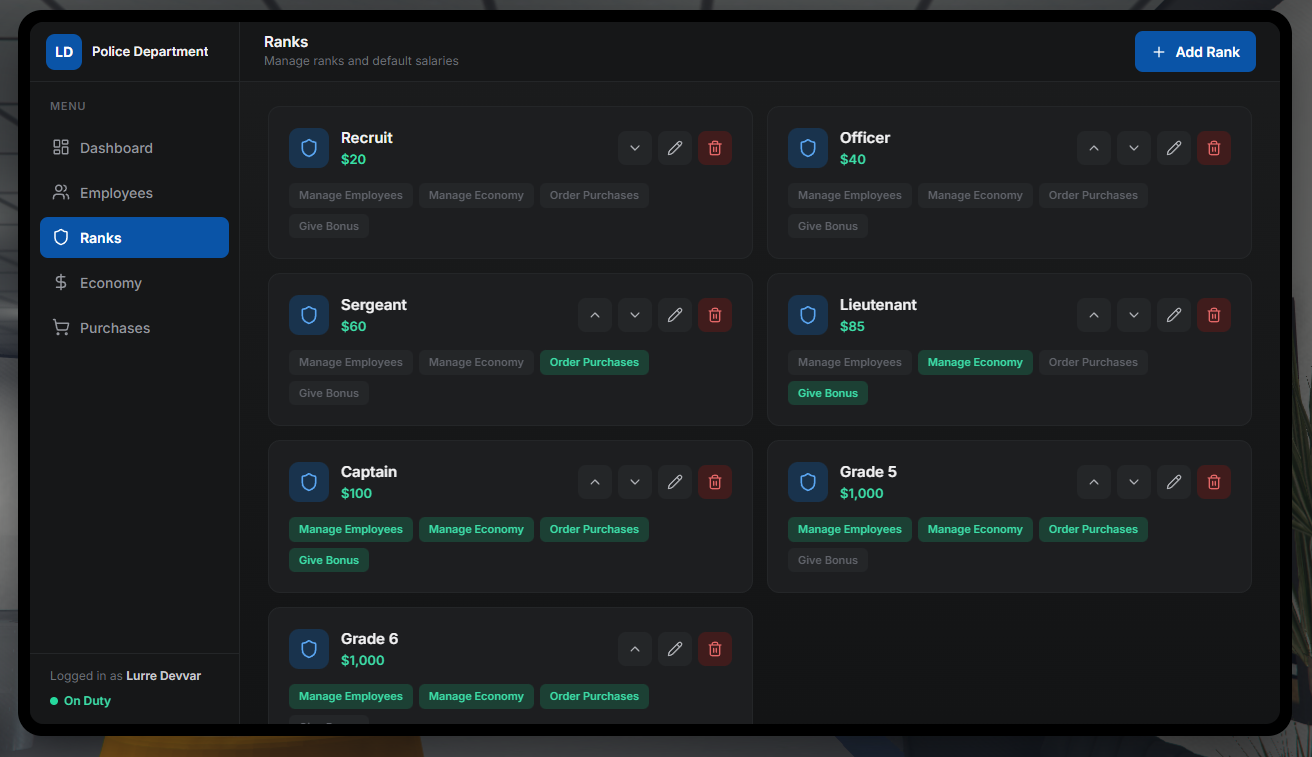Toggle Order Purchases permission for Sergeant
Viewport: 1312px width, 757px height.
coord(594,362)
